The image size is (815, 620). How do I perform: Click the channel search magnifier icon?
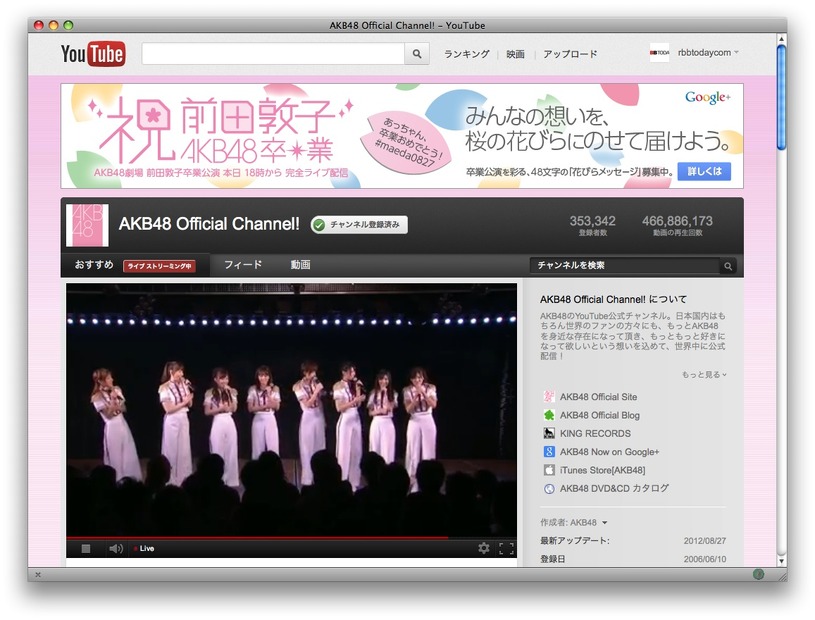coord(728,266)
